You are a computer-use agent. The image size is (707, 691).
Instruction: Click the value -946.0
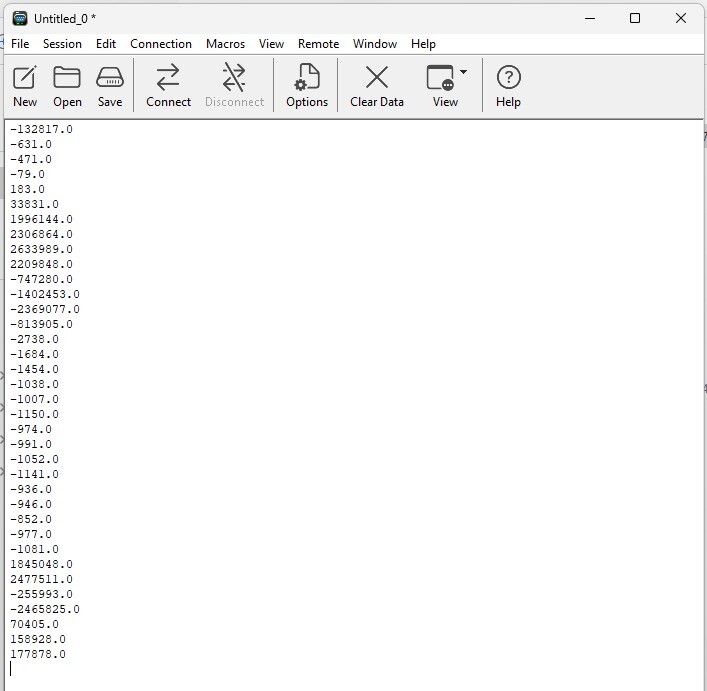coord(31,504)
